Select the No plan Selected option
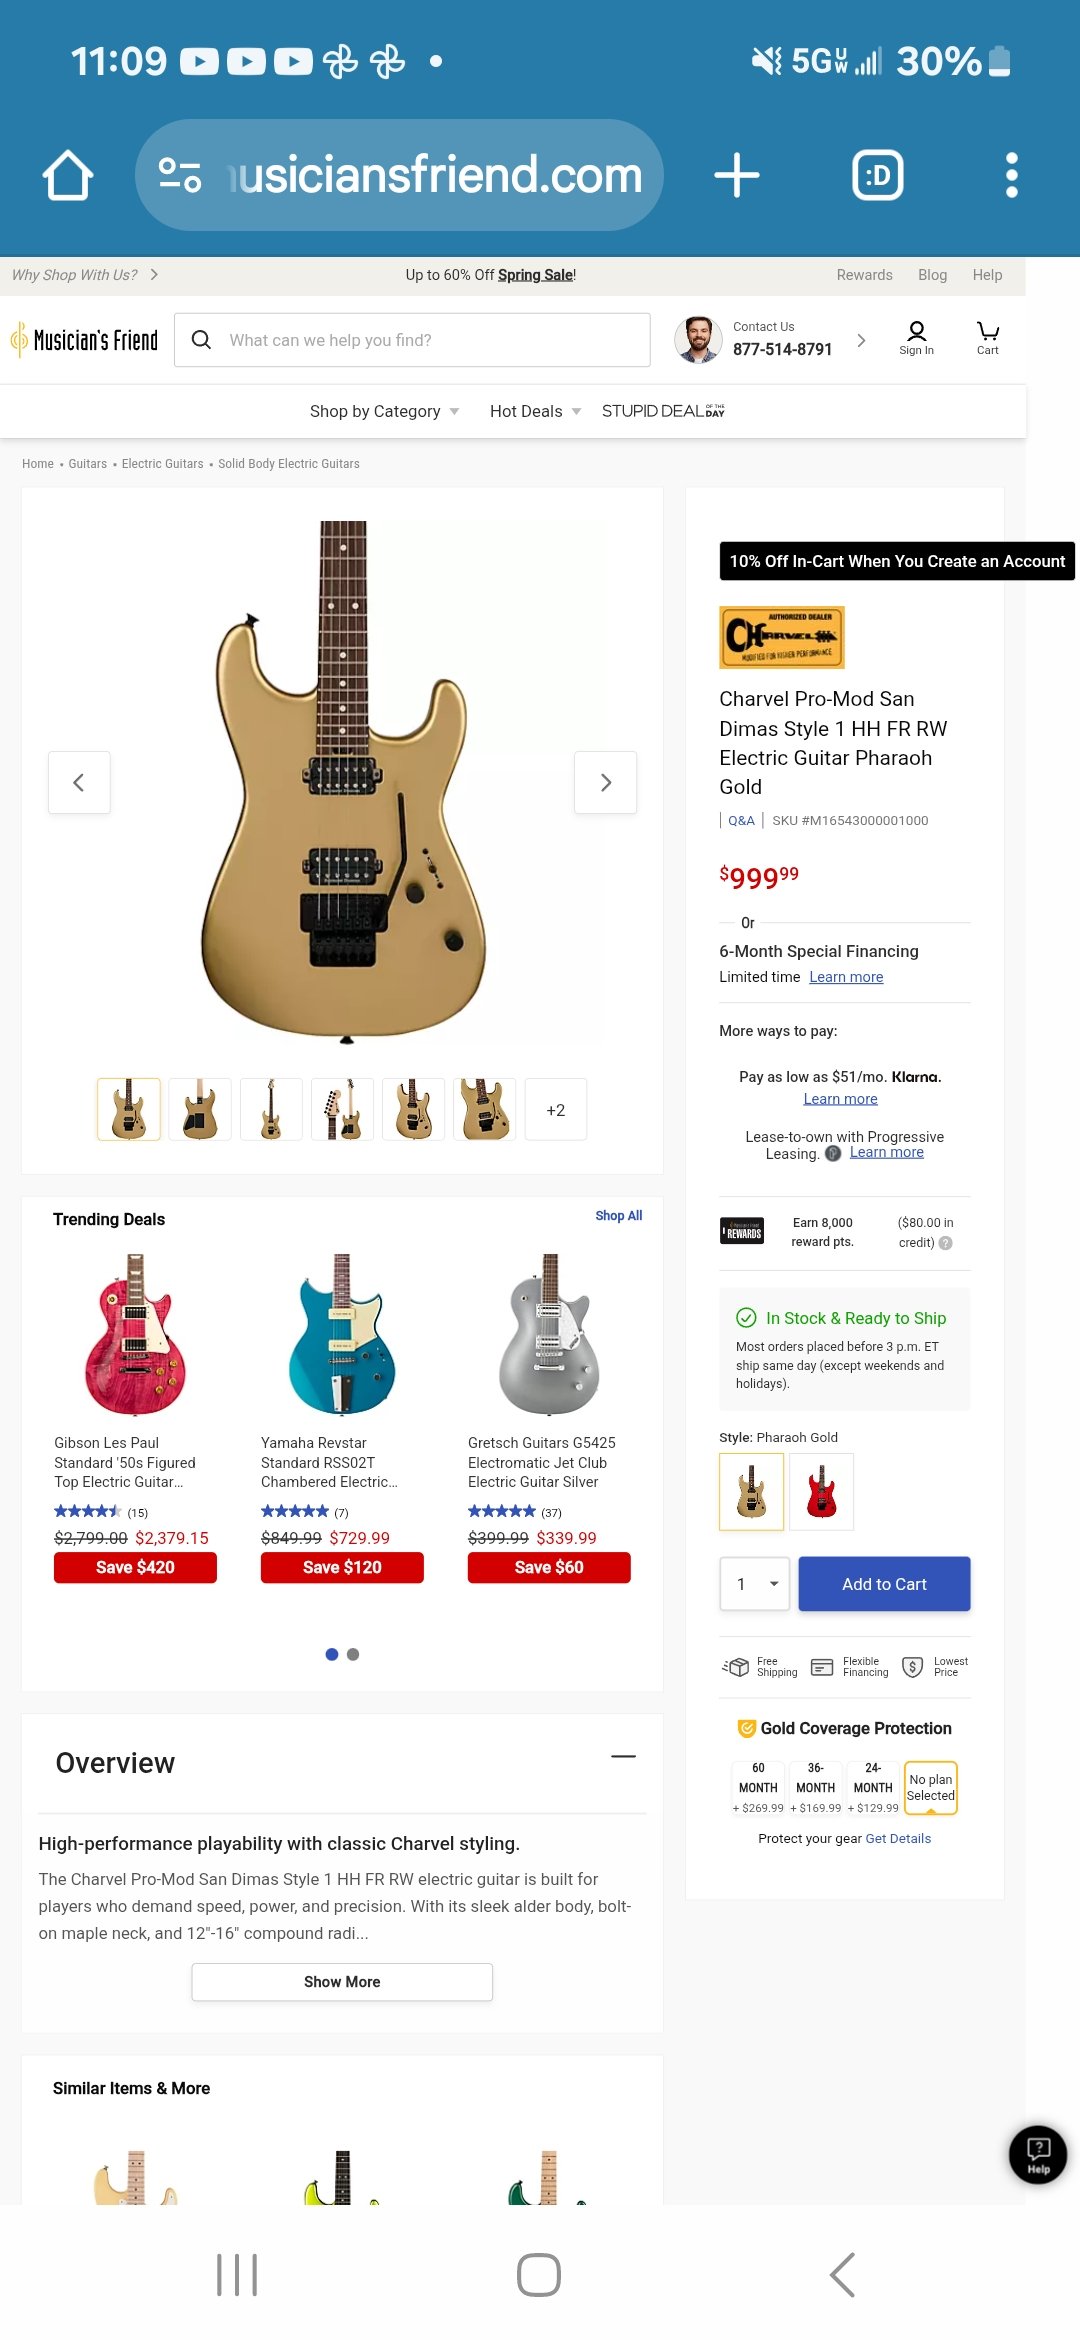1080x2340 pixels. (930, 1787)
